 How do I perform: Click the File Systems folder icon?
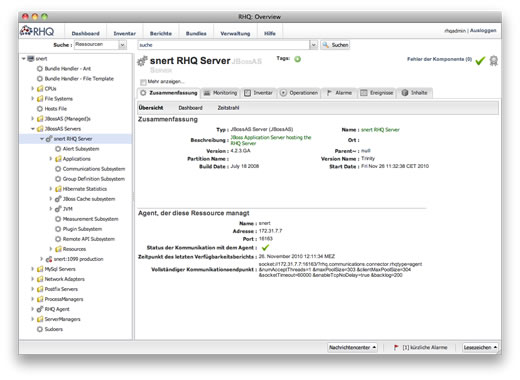[x=40, y=99]
